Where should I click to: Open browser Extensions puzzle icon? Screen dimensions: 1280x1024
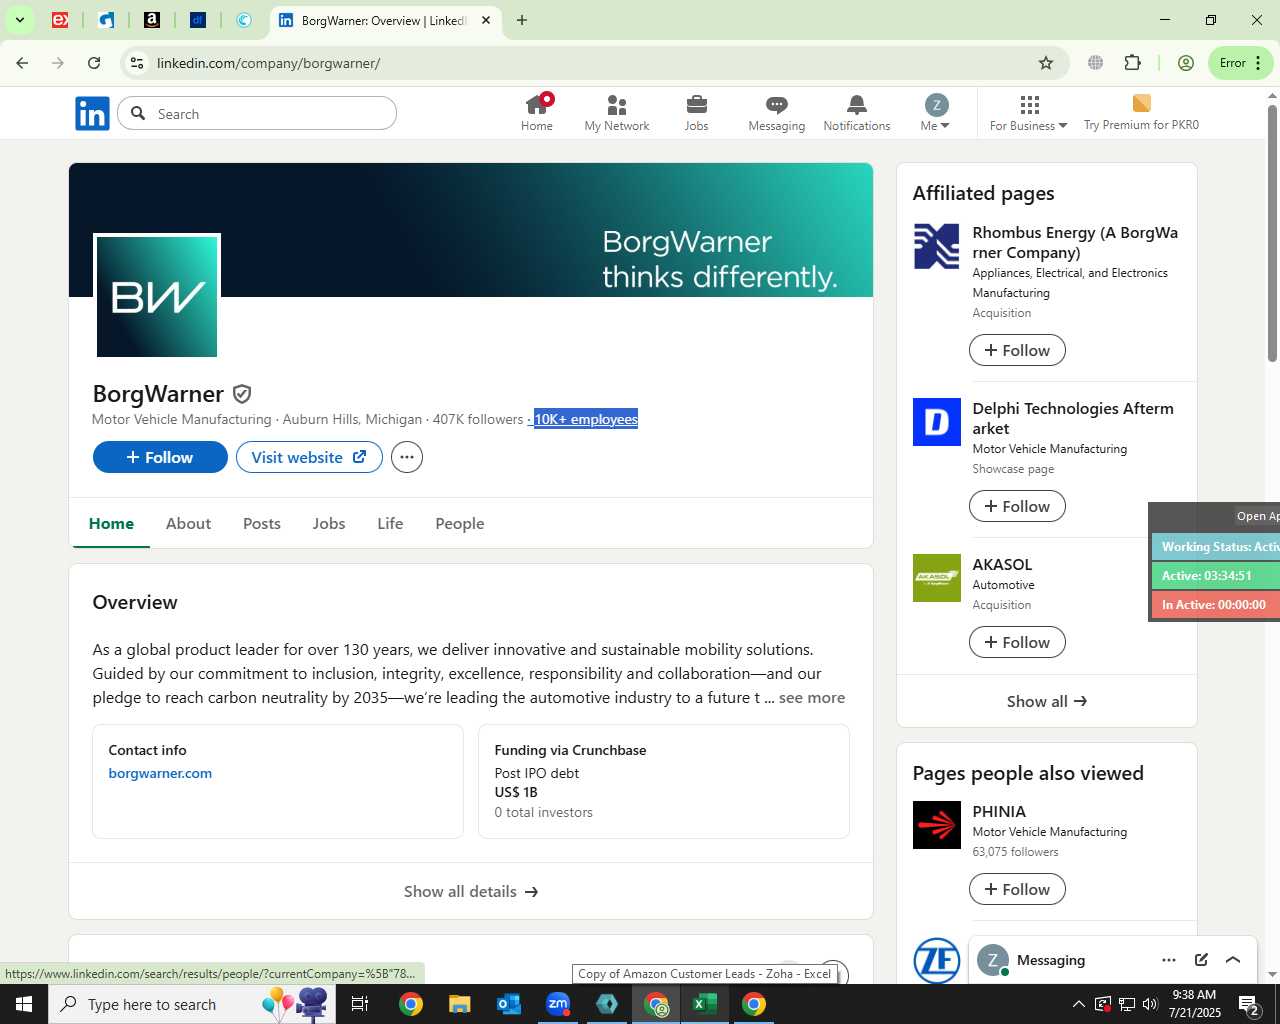pyautogui.click(x=1132, y=63)
